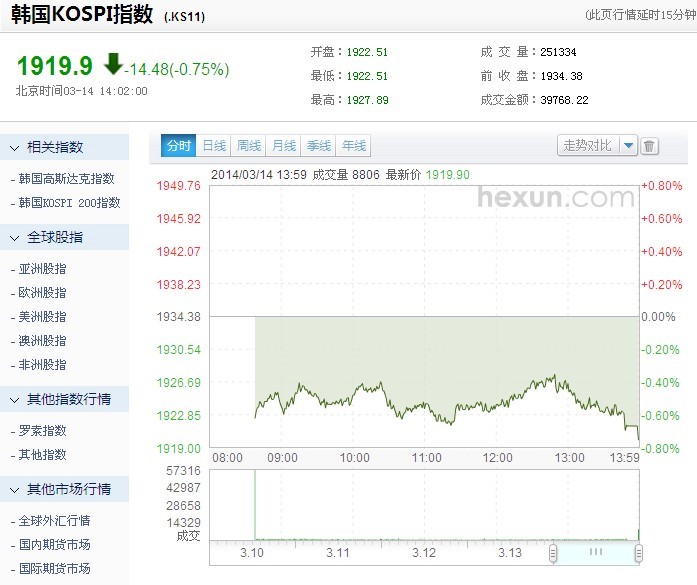Open 韩国KOSPI 200指数 link
The width and height of the screenshot is (697, 585).
[x=69, y=203]
